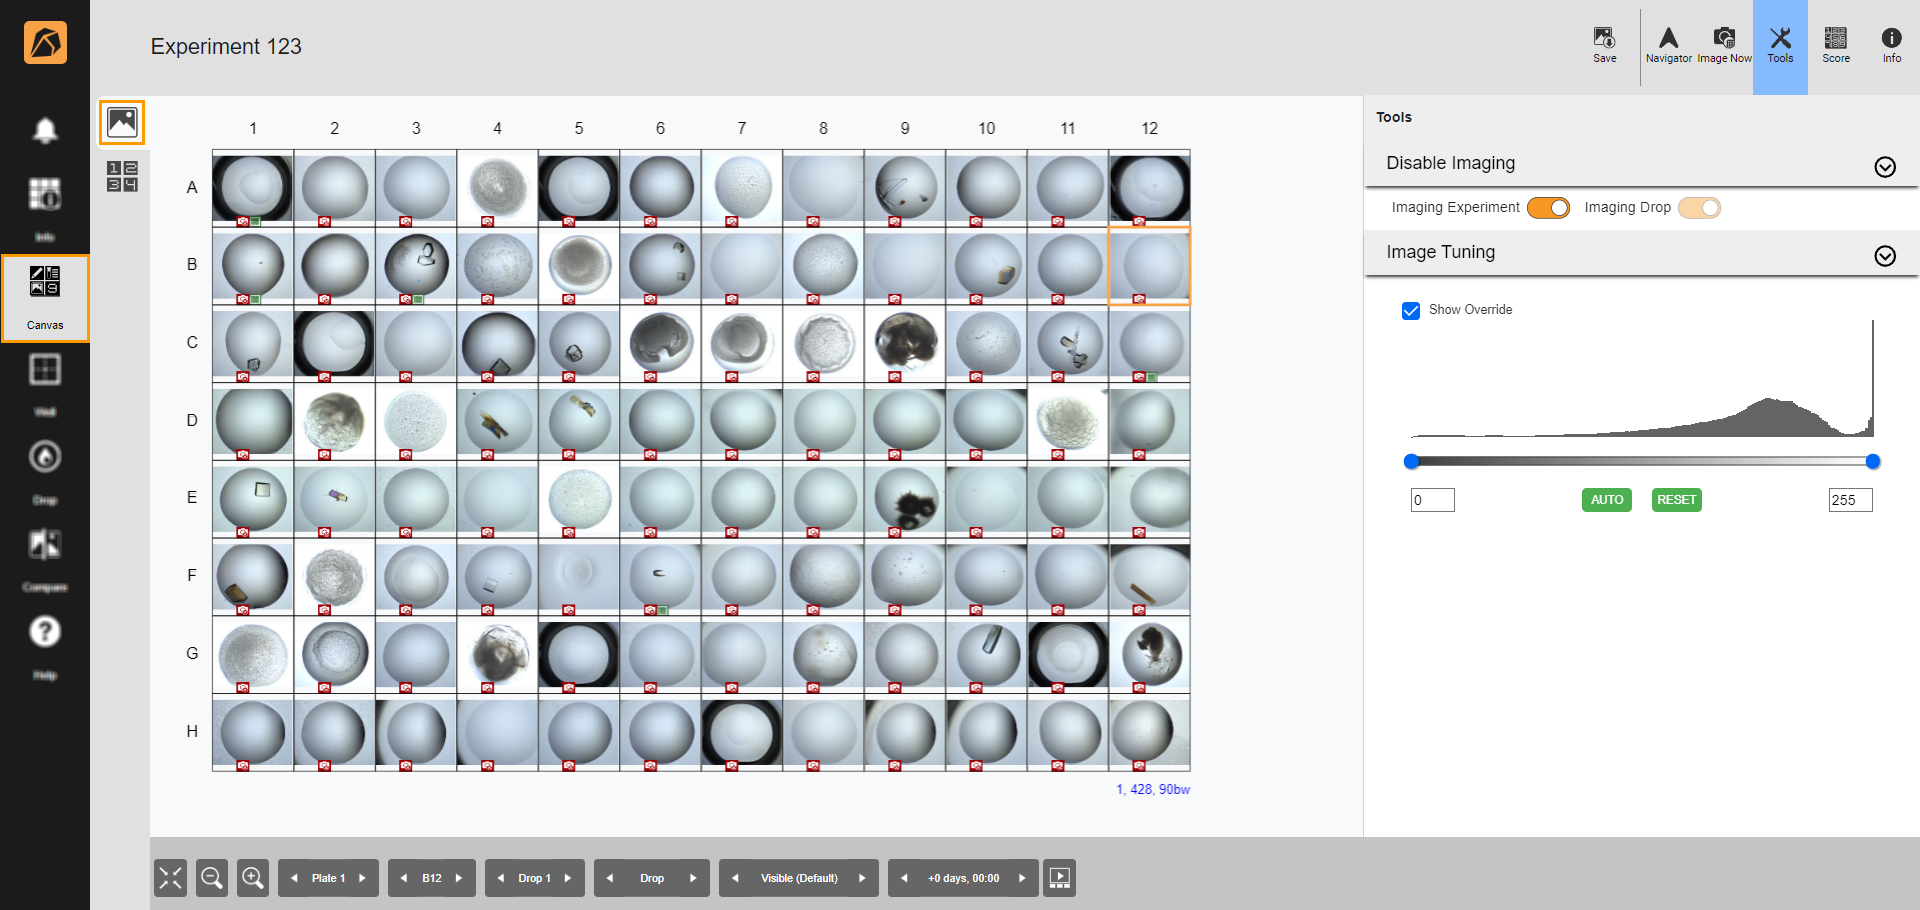1920x910 pixels.
Task: Open the Score panel
Action: click(x=1836, y=45)
